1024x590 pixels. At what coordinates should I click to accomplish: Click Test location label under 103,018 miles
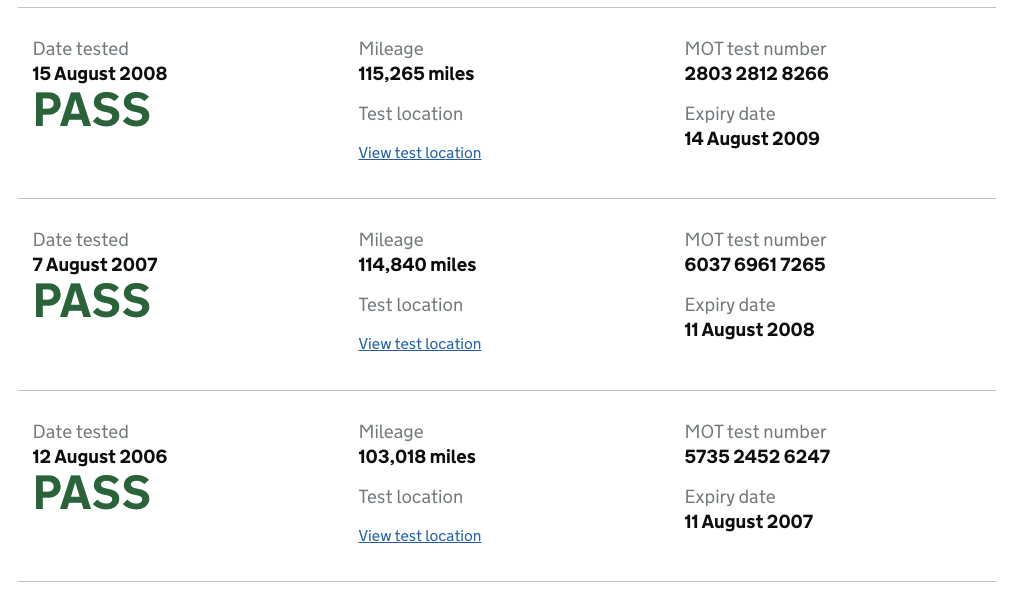coord(410,497)
